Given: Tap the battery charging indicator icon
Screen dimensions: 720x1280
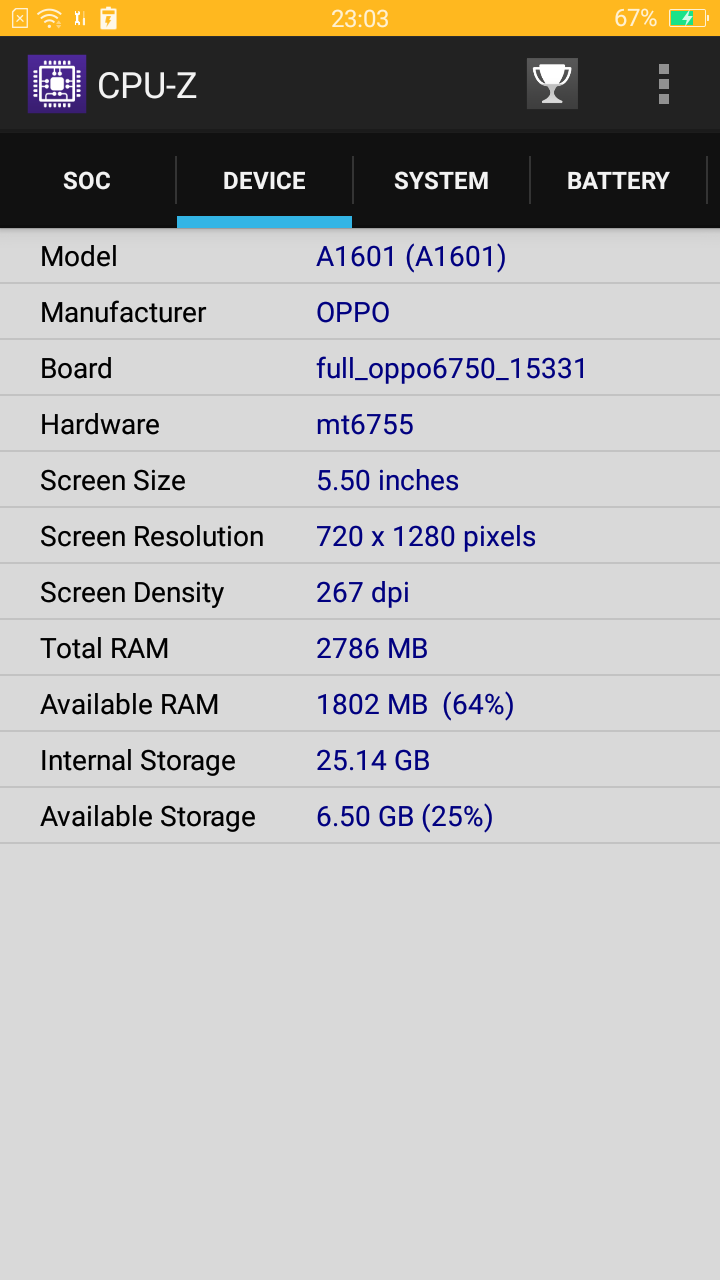Looking at the screenshot, I should pyautogui.click(x=688, y=18).
